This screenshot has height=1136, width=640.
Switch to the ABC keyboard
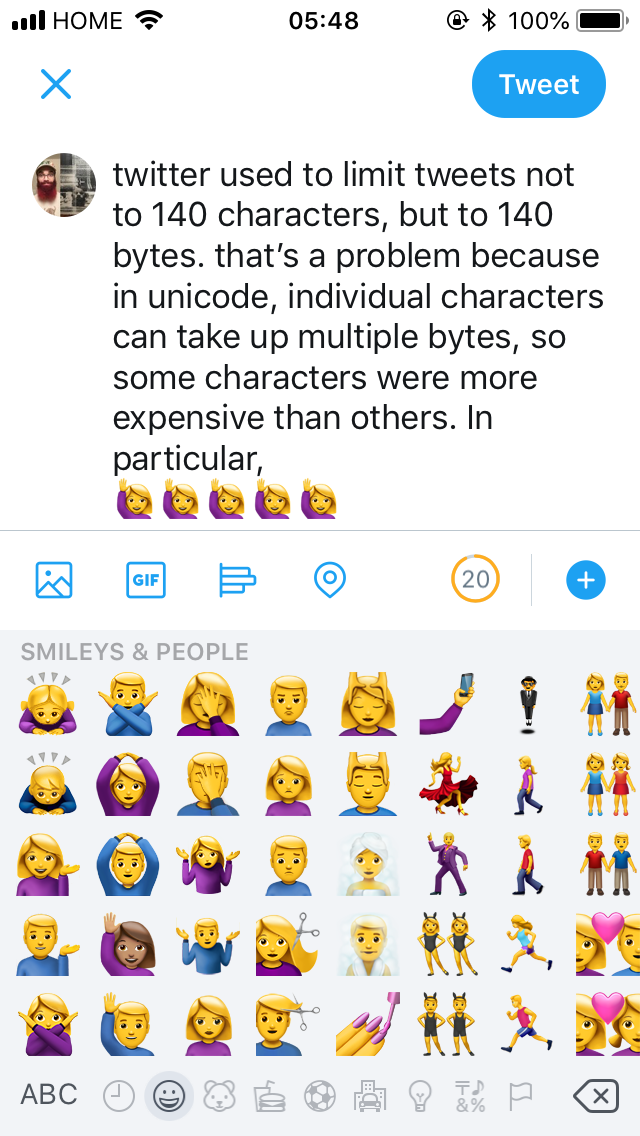[49, 1094]
